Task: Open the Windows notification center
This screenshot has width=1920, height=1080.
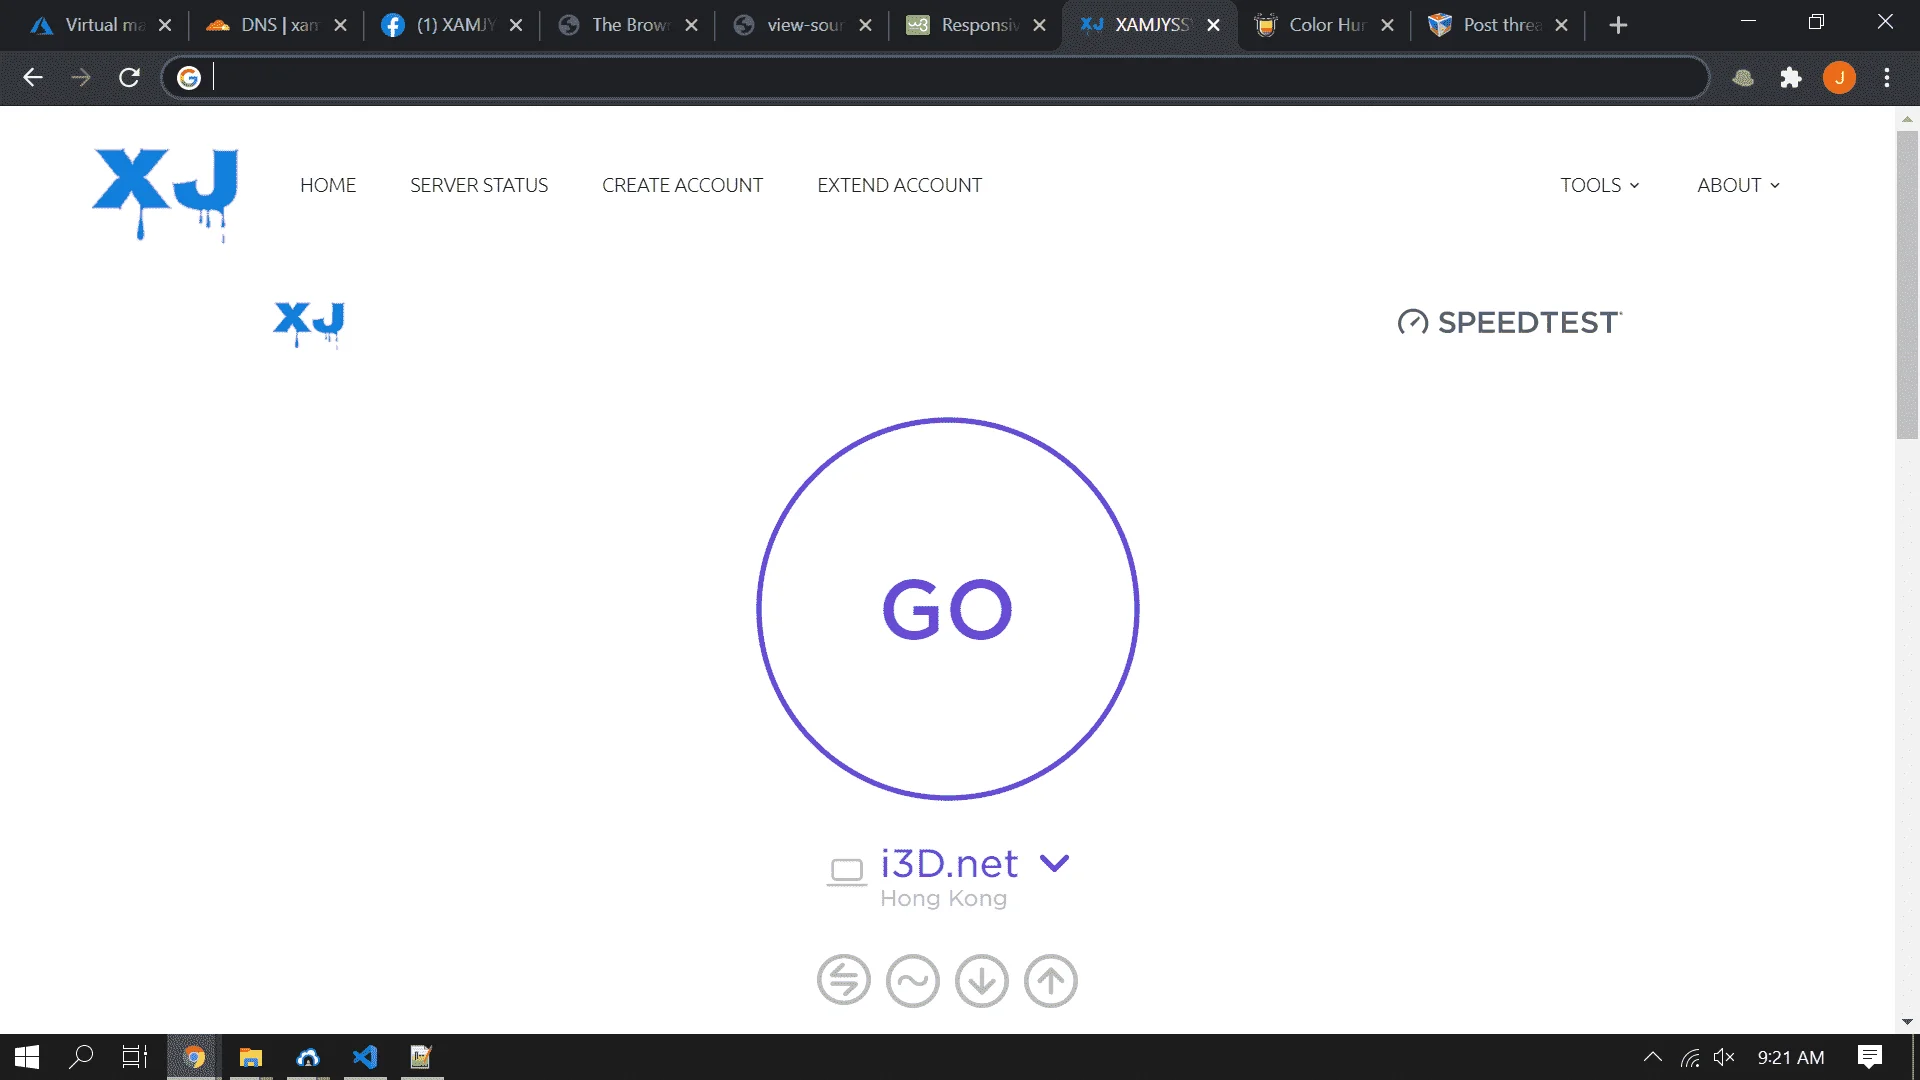Action: tap(1870, 1057)
